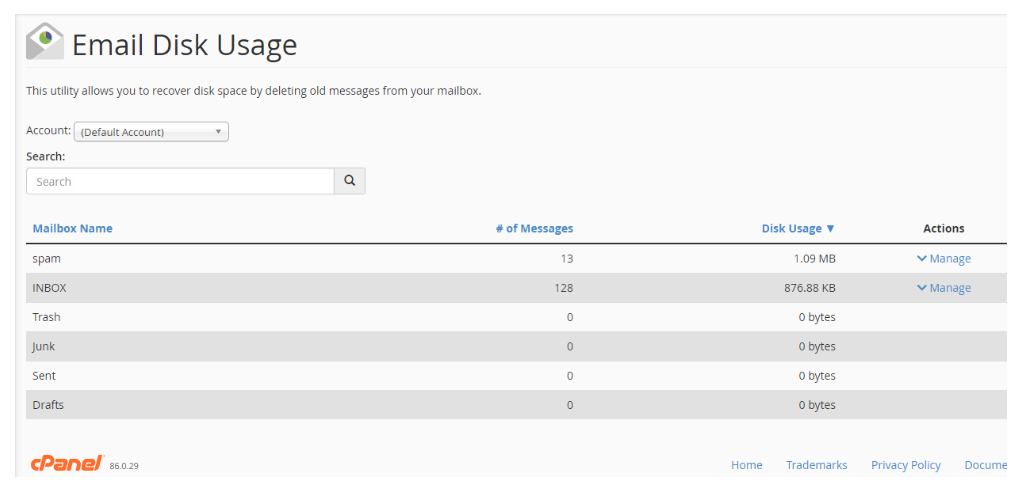
Task: Open the Home footer link
Action: point(746,465)
